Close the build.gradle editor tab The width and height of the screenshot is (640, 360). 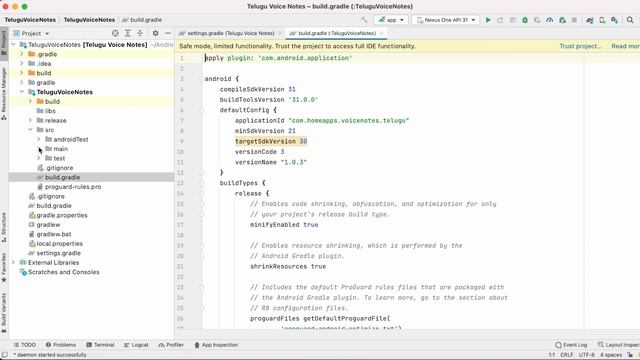pos(382,33)
